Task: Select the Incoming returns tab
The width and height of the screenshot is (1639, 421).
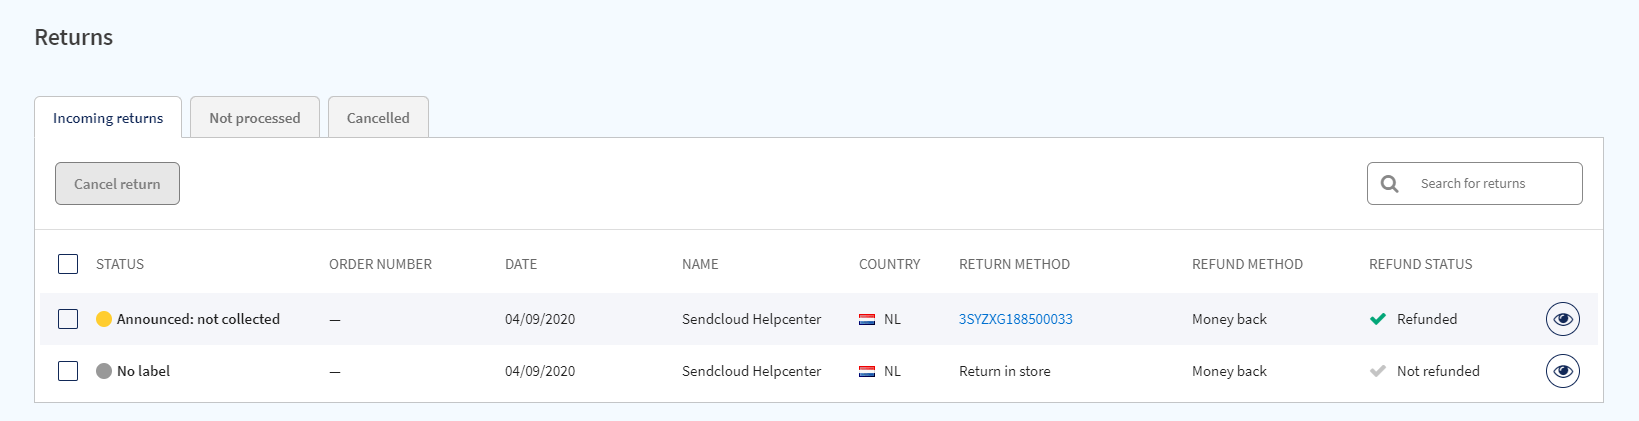Action: pos(108,118)
